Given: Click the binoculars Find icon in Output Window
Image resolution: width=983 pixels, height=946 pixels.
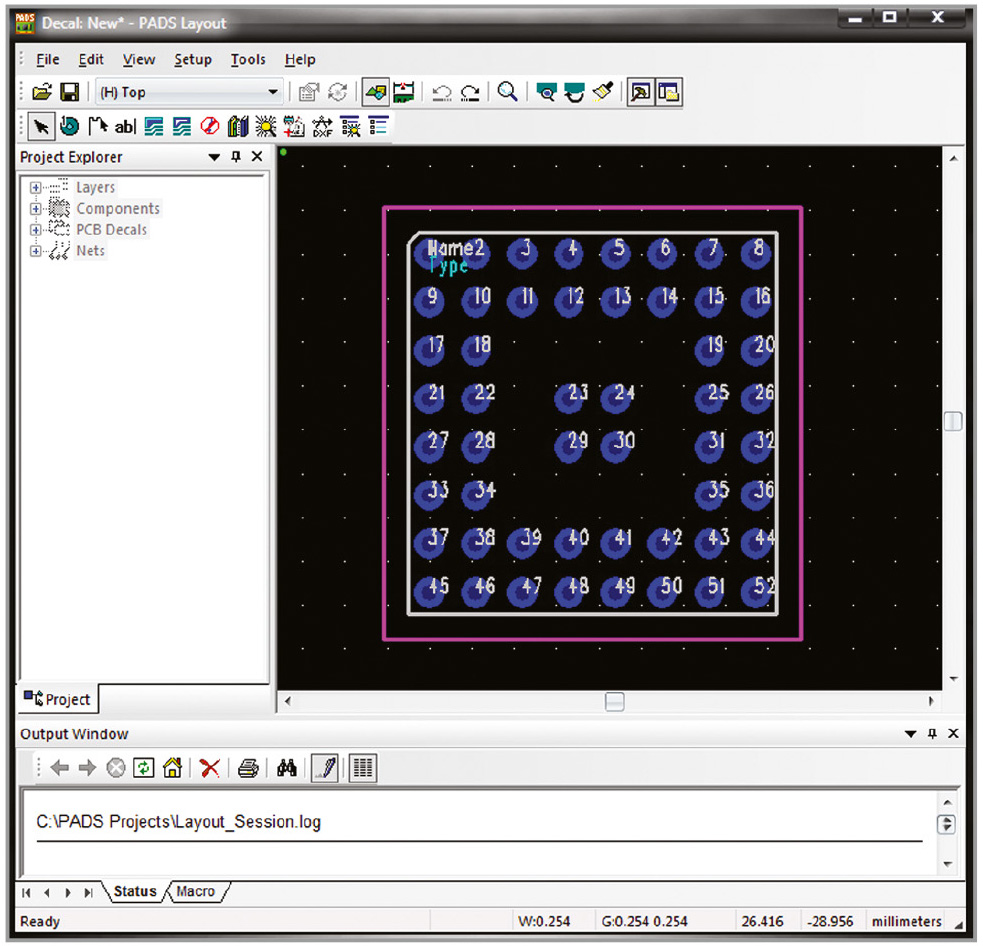Looking at the screenshot, I should 287,768.
